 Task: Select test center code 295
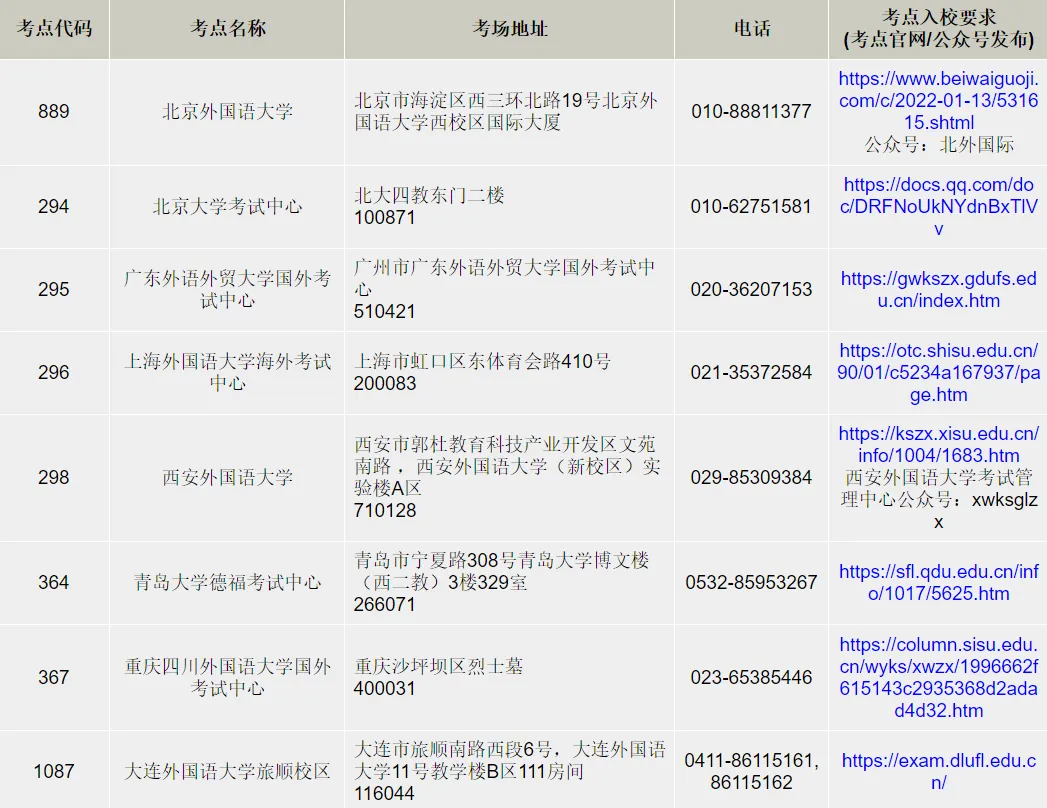[54, 289]
